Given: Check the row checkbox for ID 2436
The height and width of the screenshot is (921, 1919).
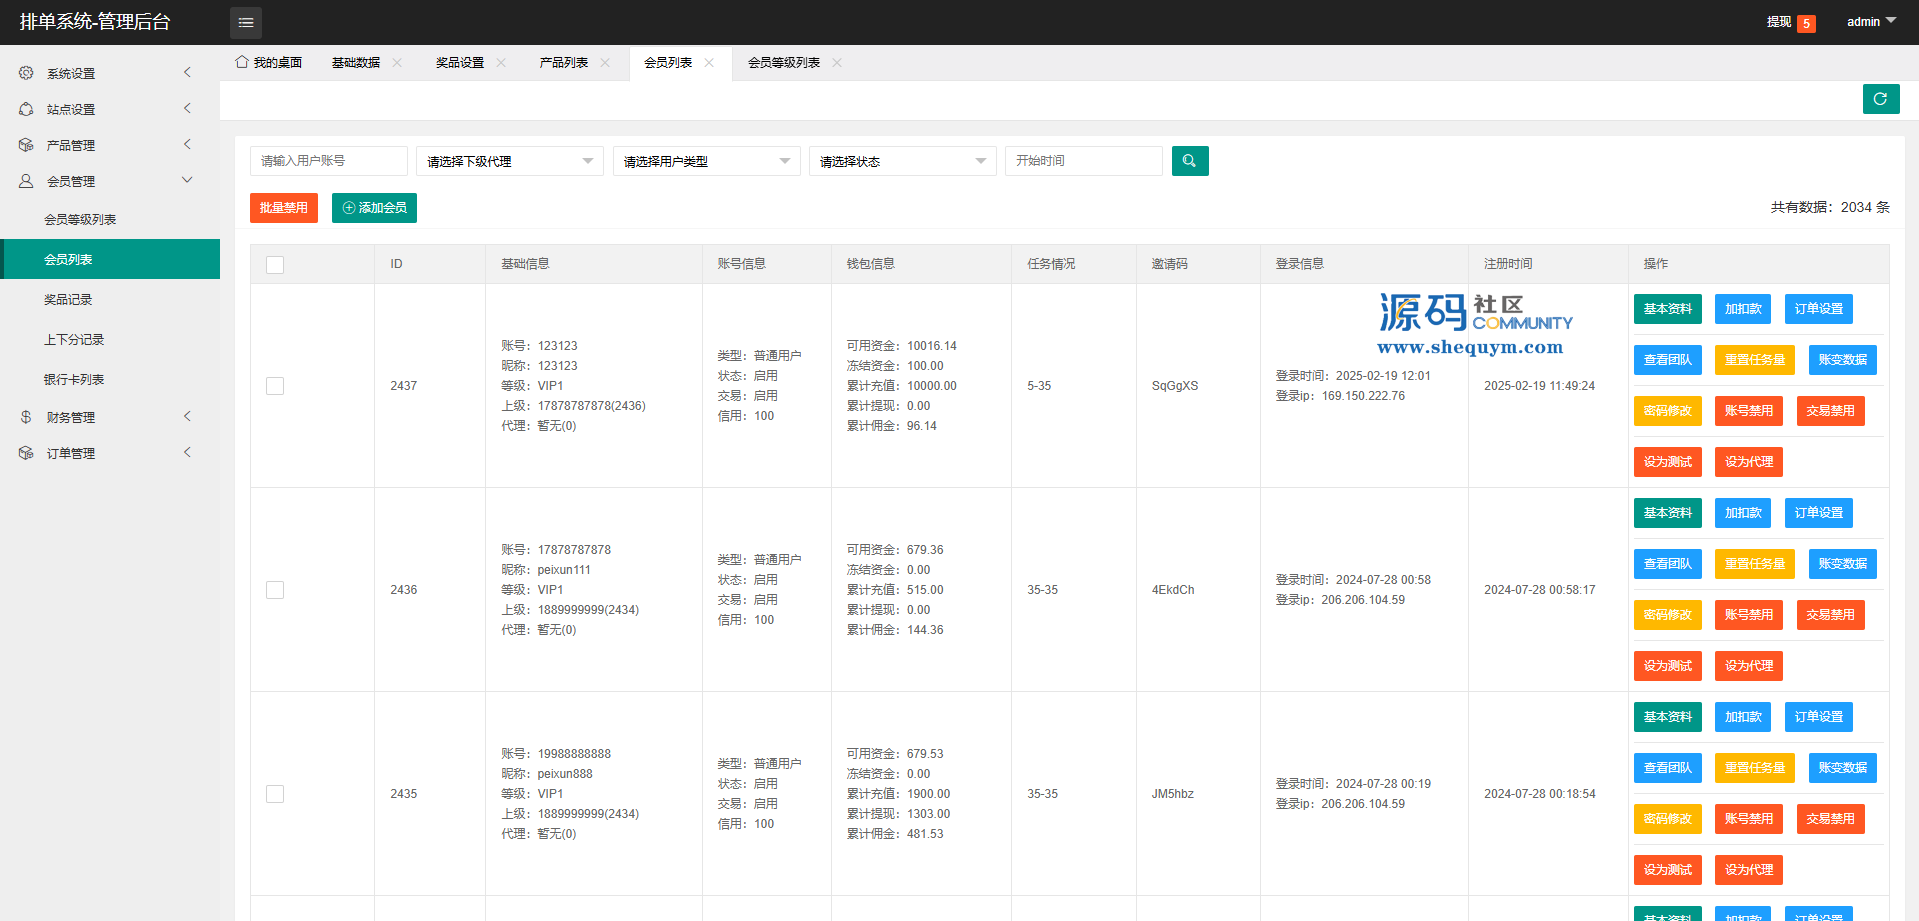Looking at the screenshot, I should (275, 590).
